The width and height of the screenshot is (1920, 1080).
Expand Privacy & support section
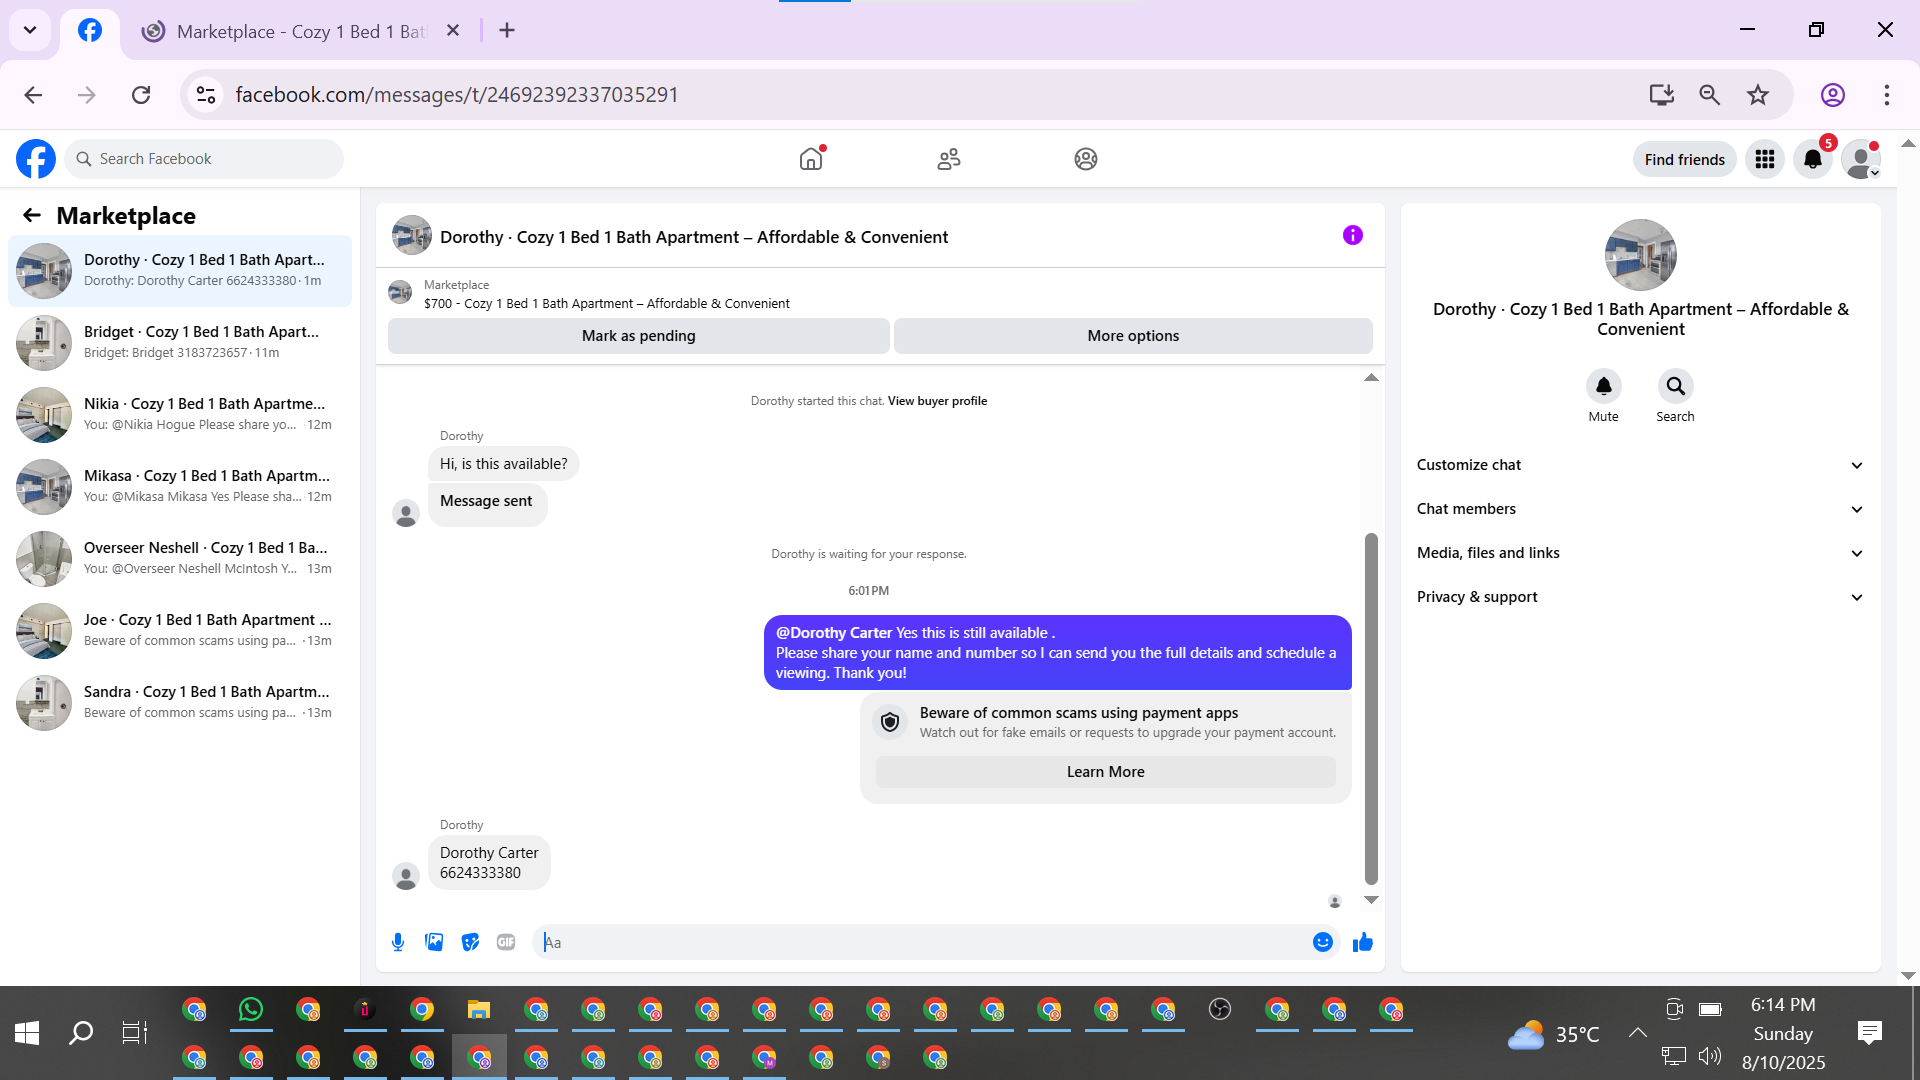click(x=1640, y=597)
